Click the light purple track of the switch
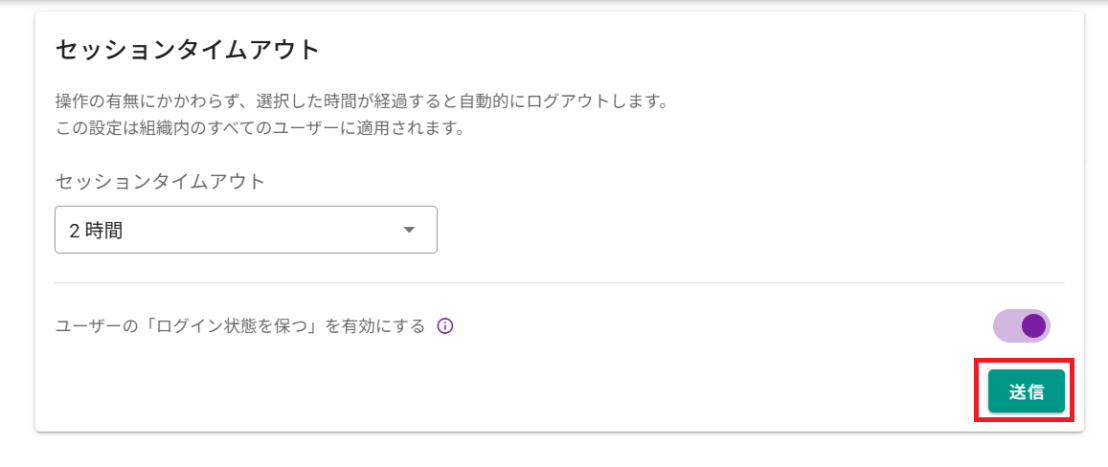The width and height of the screenshot is (1108, 467). point(1004,326)
